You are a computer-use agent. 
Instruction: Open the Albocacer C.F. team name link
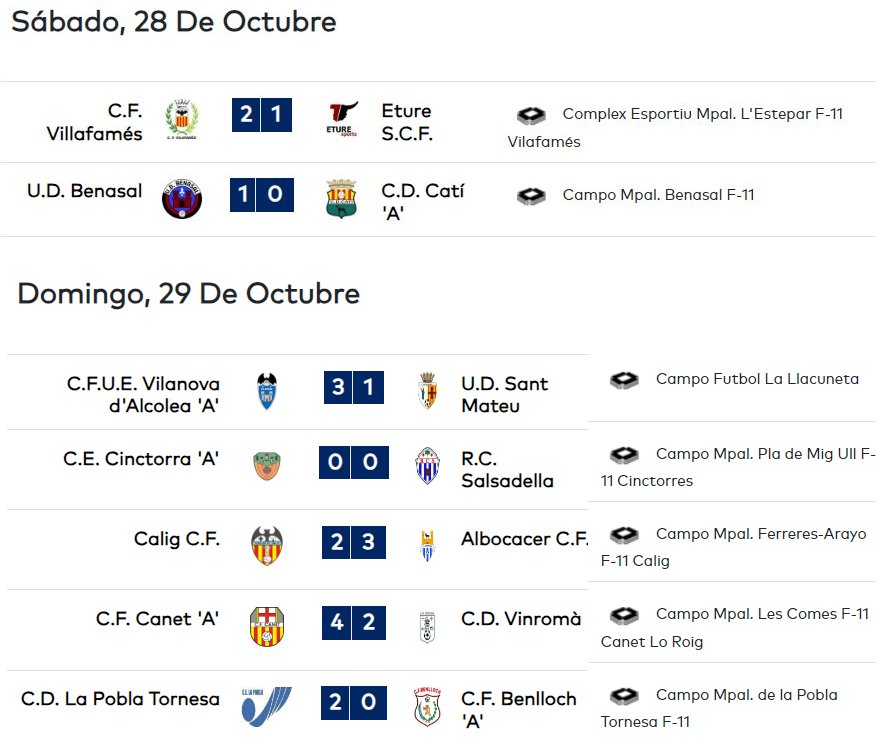pos(524,539)
